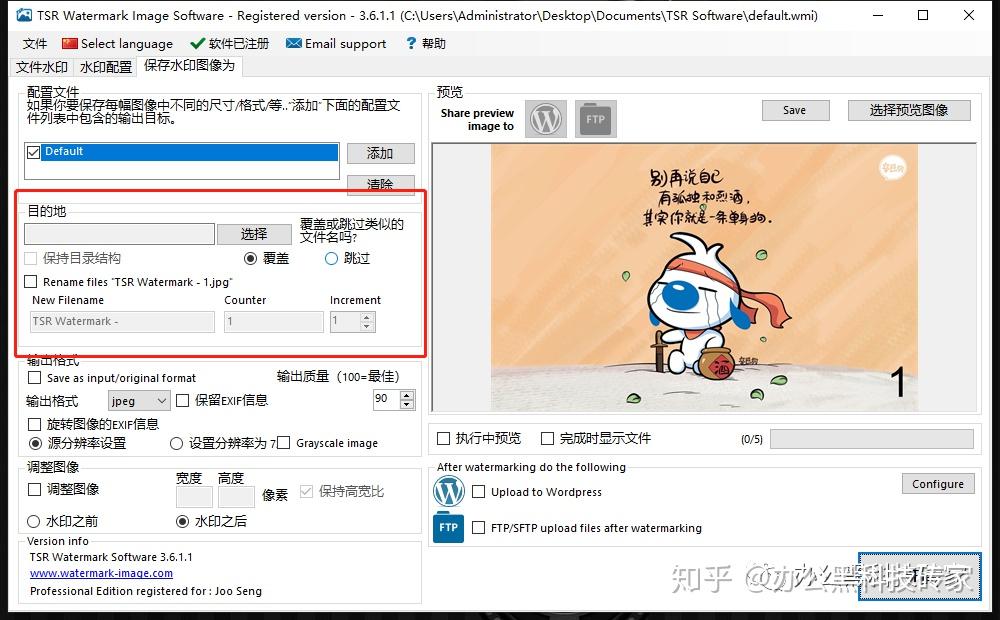
Task: Open the 帮助 help menu
Action: 425,43
